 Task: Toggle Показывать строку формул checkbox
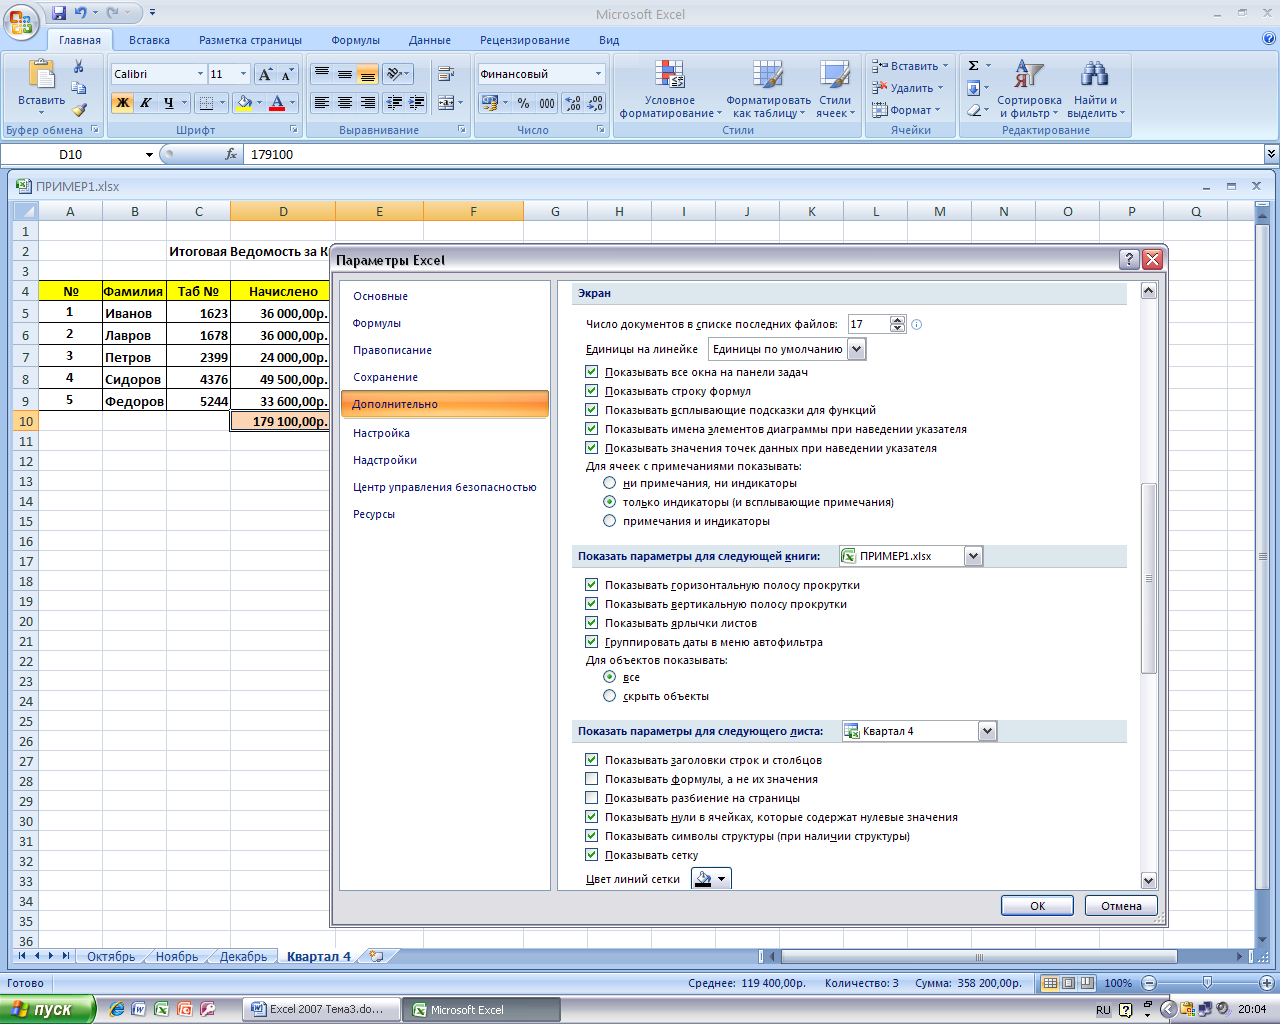[591, 391]
